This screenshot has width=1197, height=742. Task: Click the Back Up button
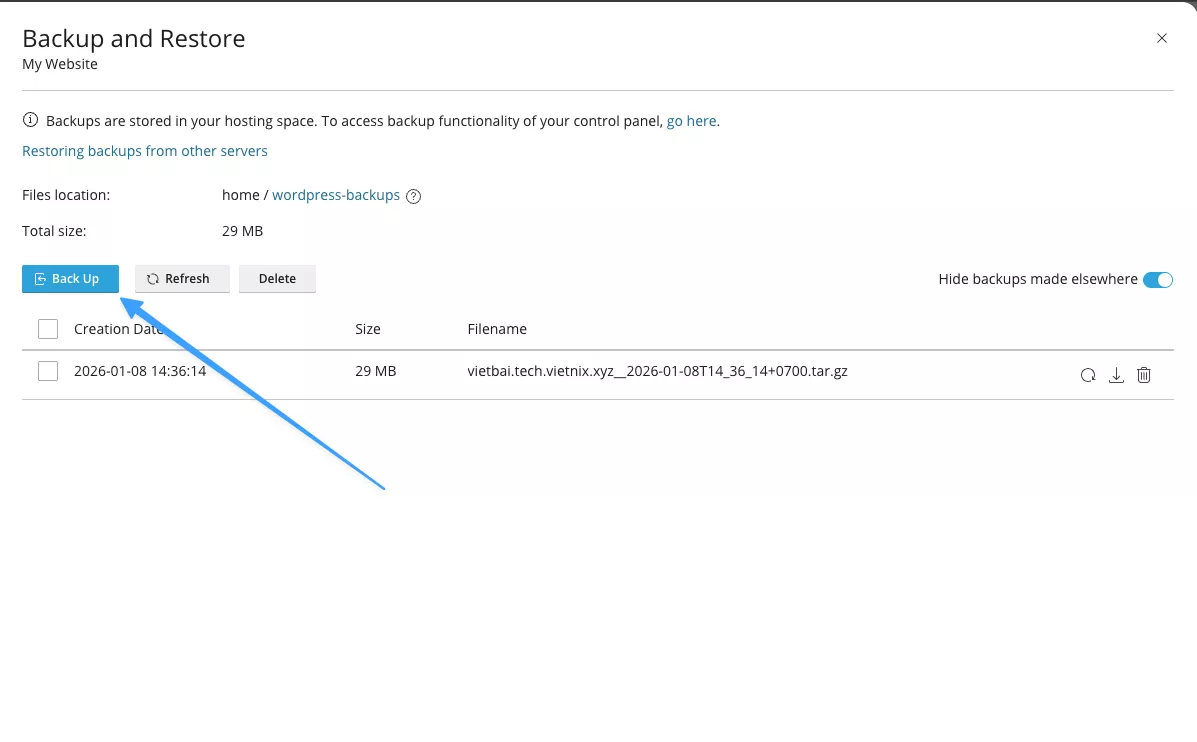(70, 278)
